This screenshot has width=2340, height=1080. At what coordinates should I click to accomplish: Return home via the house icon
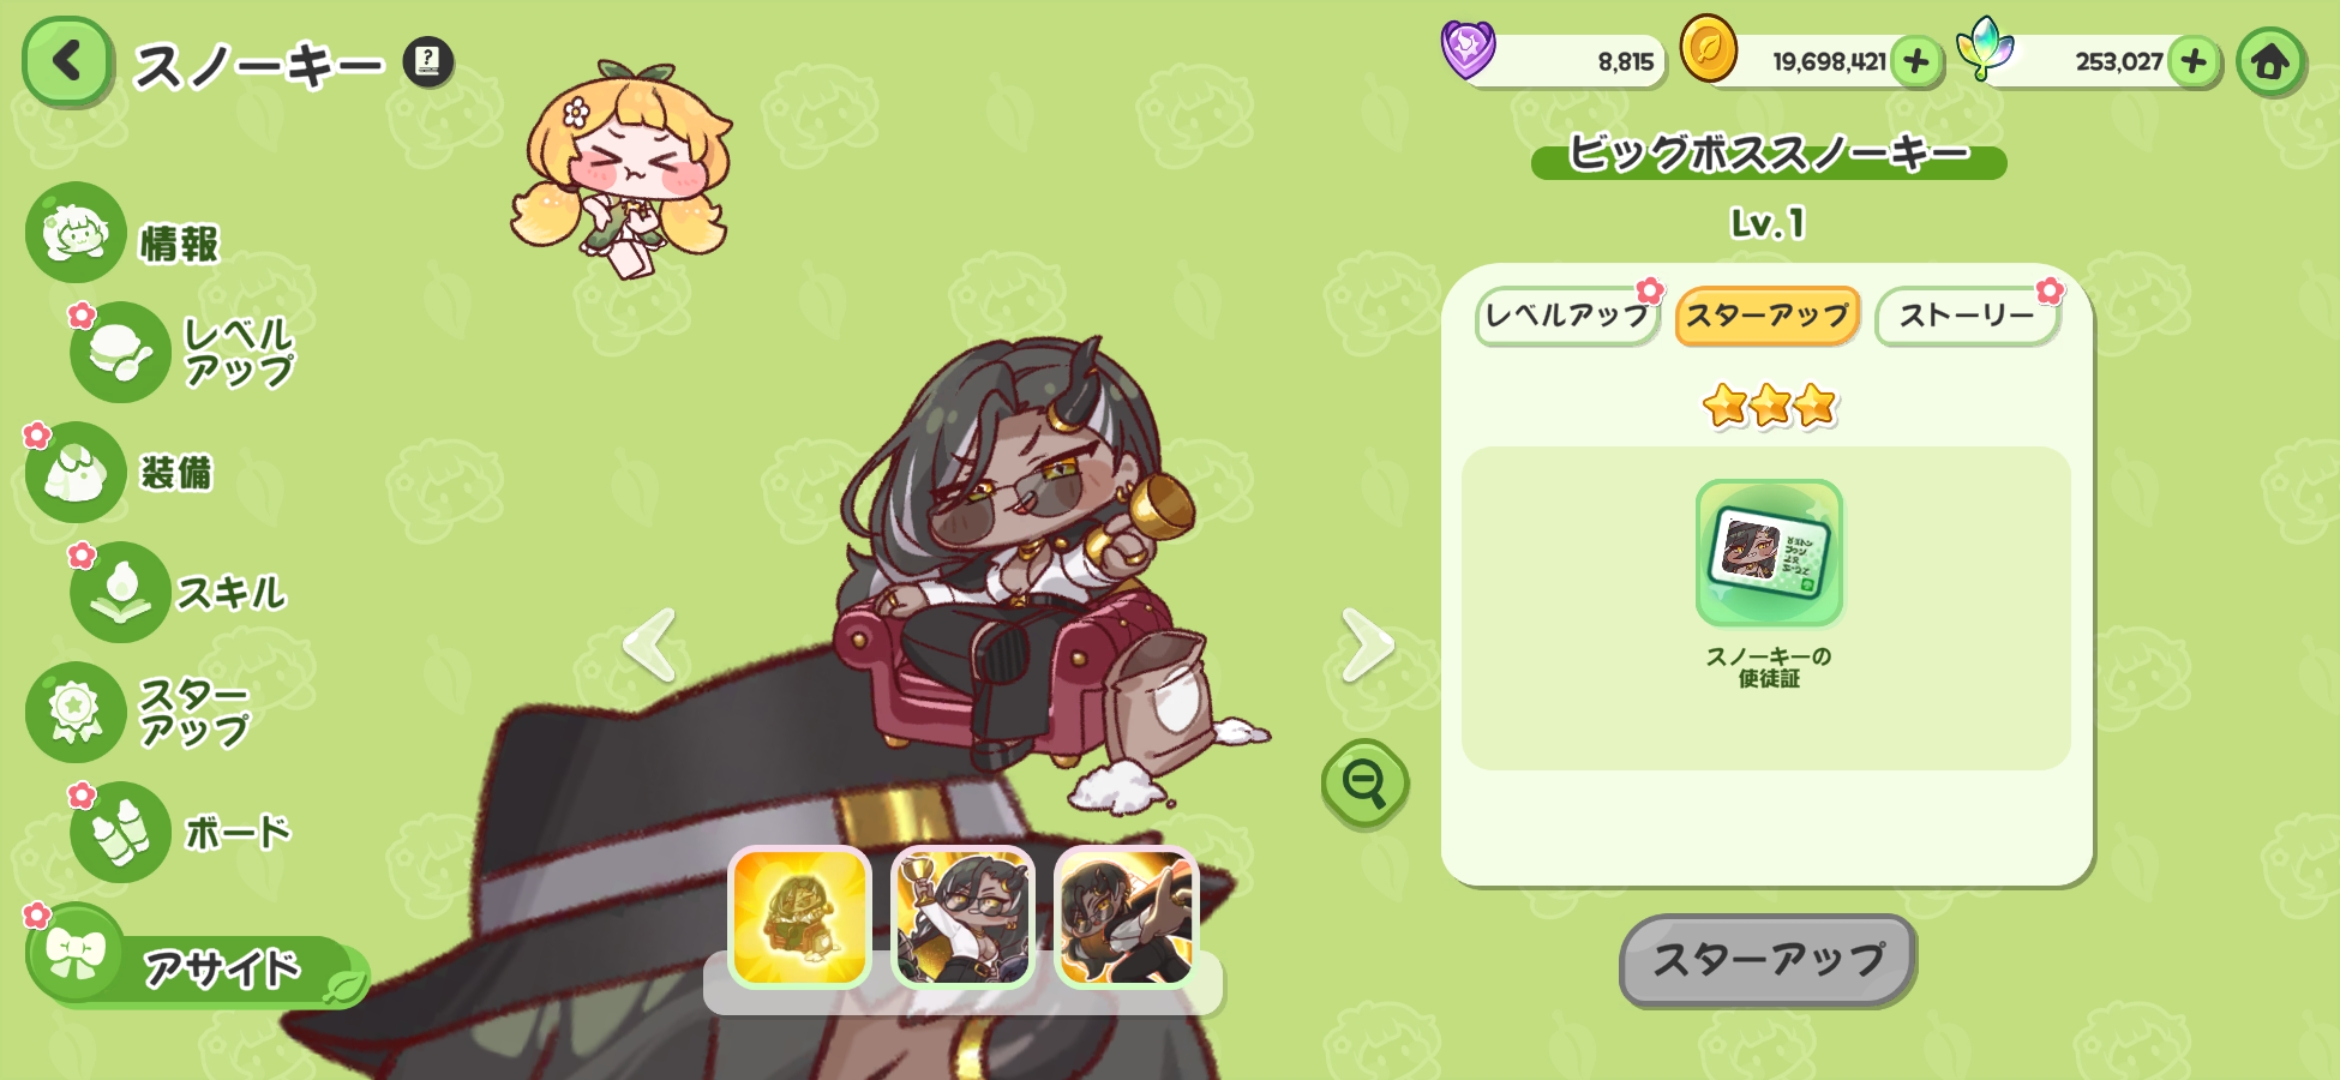click(x=2270, y=62)
